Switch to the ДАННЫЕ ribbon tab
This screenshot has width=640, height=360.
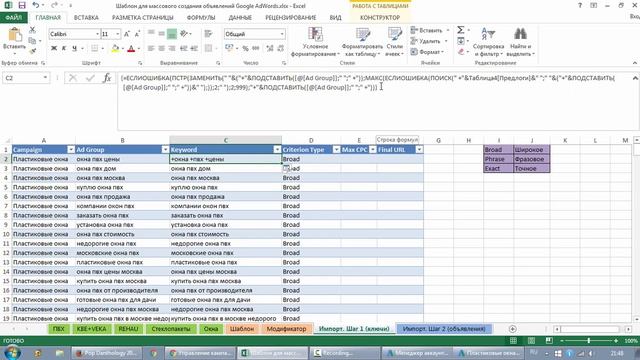(240, 18)
